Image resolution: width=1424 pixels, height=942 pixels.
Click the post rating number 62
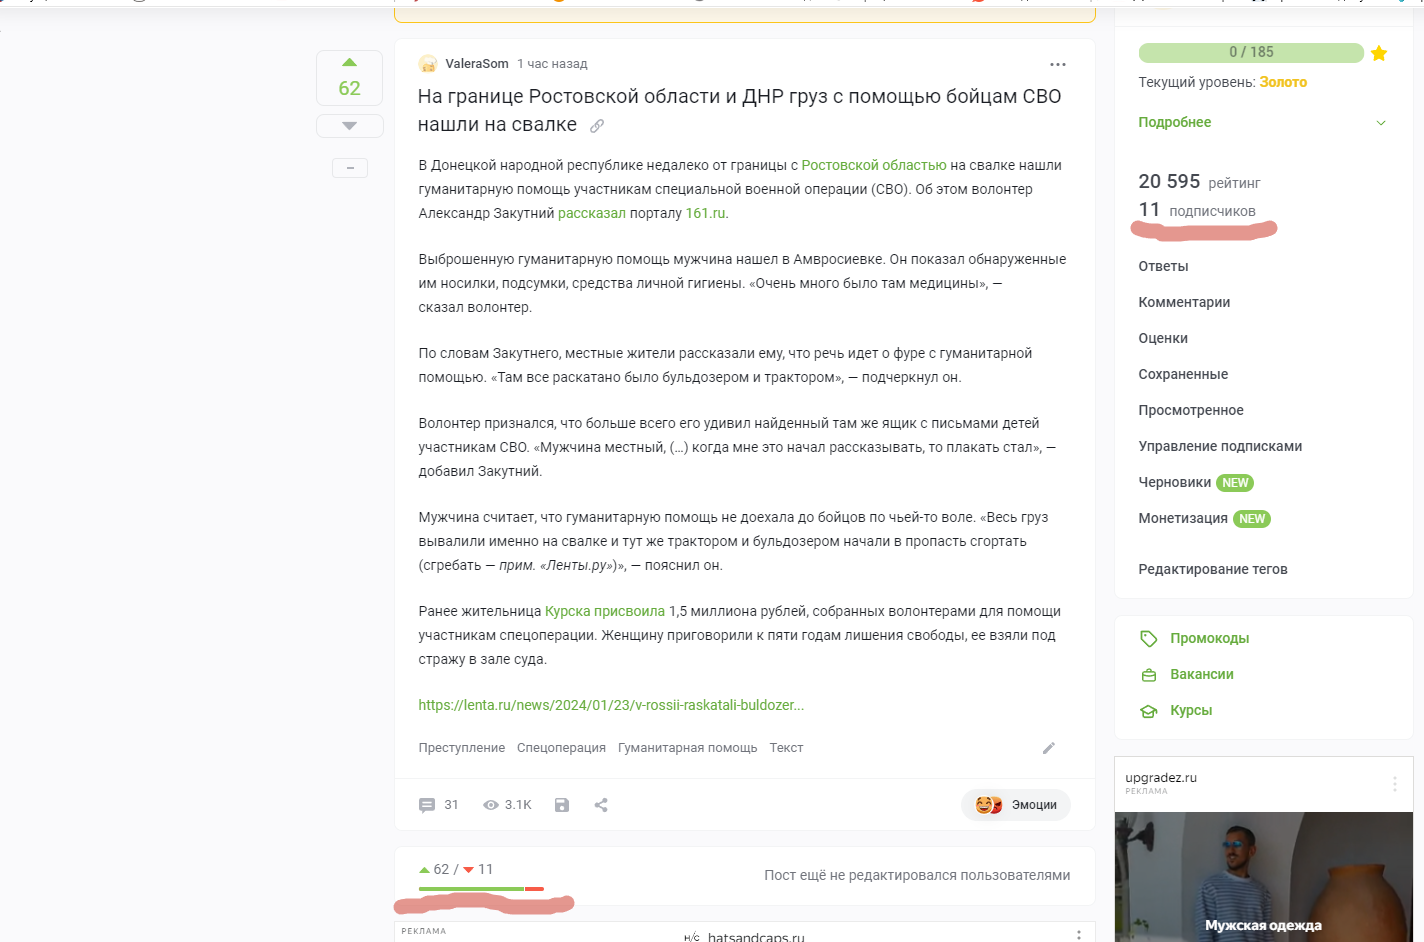point(349,88)
